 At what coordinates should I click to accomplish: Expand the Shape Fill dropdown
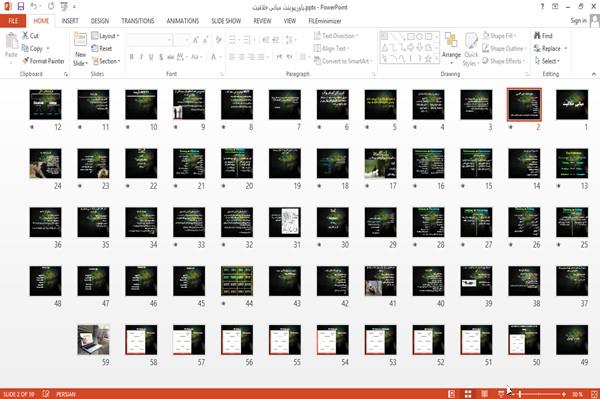(499, 36)
